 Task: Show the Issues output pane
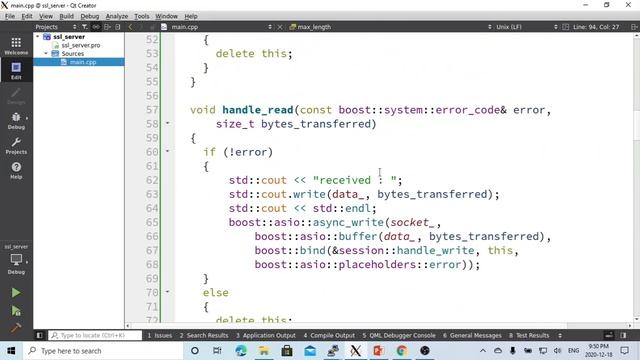(160, 336)
